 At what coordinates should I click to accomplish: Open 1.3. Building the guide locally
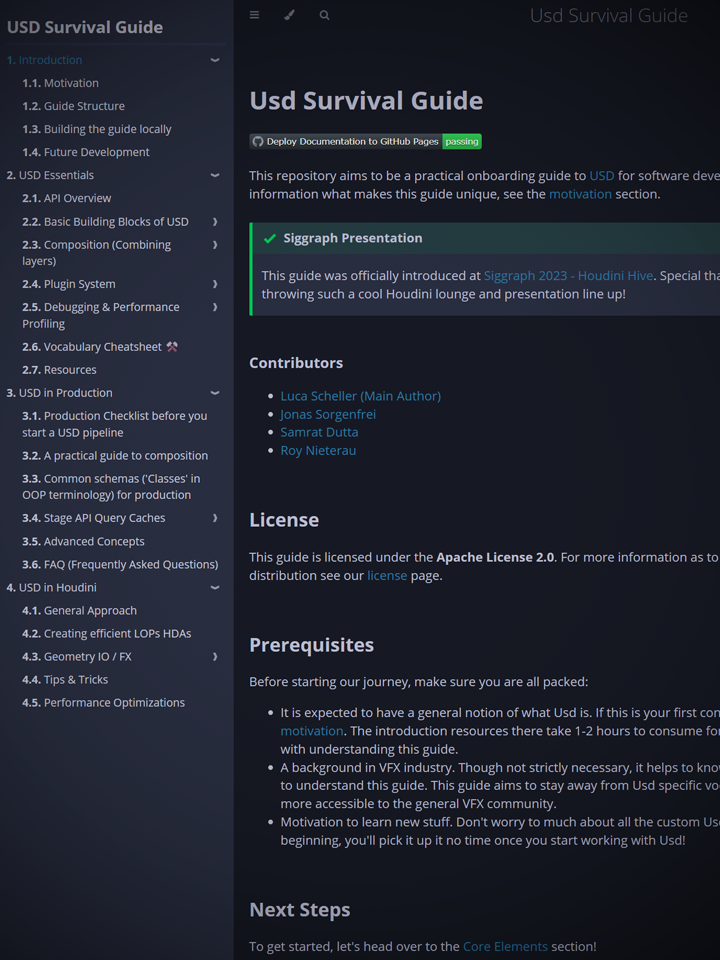tap(97, 129)
